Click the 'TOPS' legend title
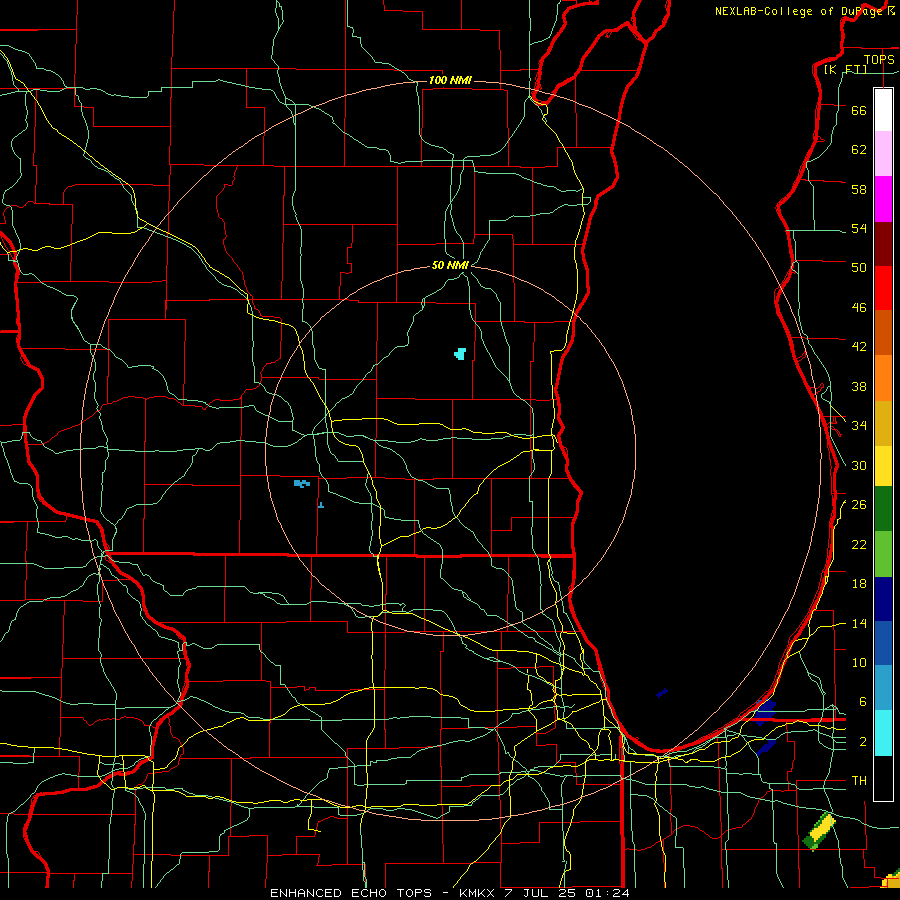 click(879, 59)
